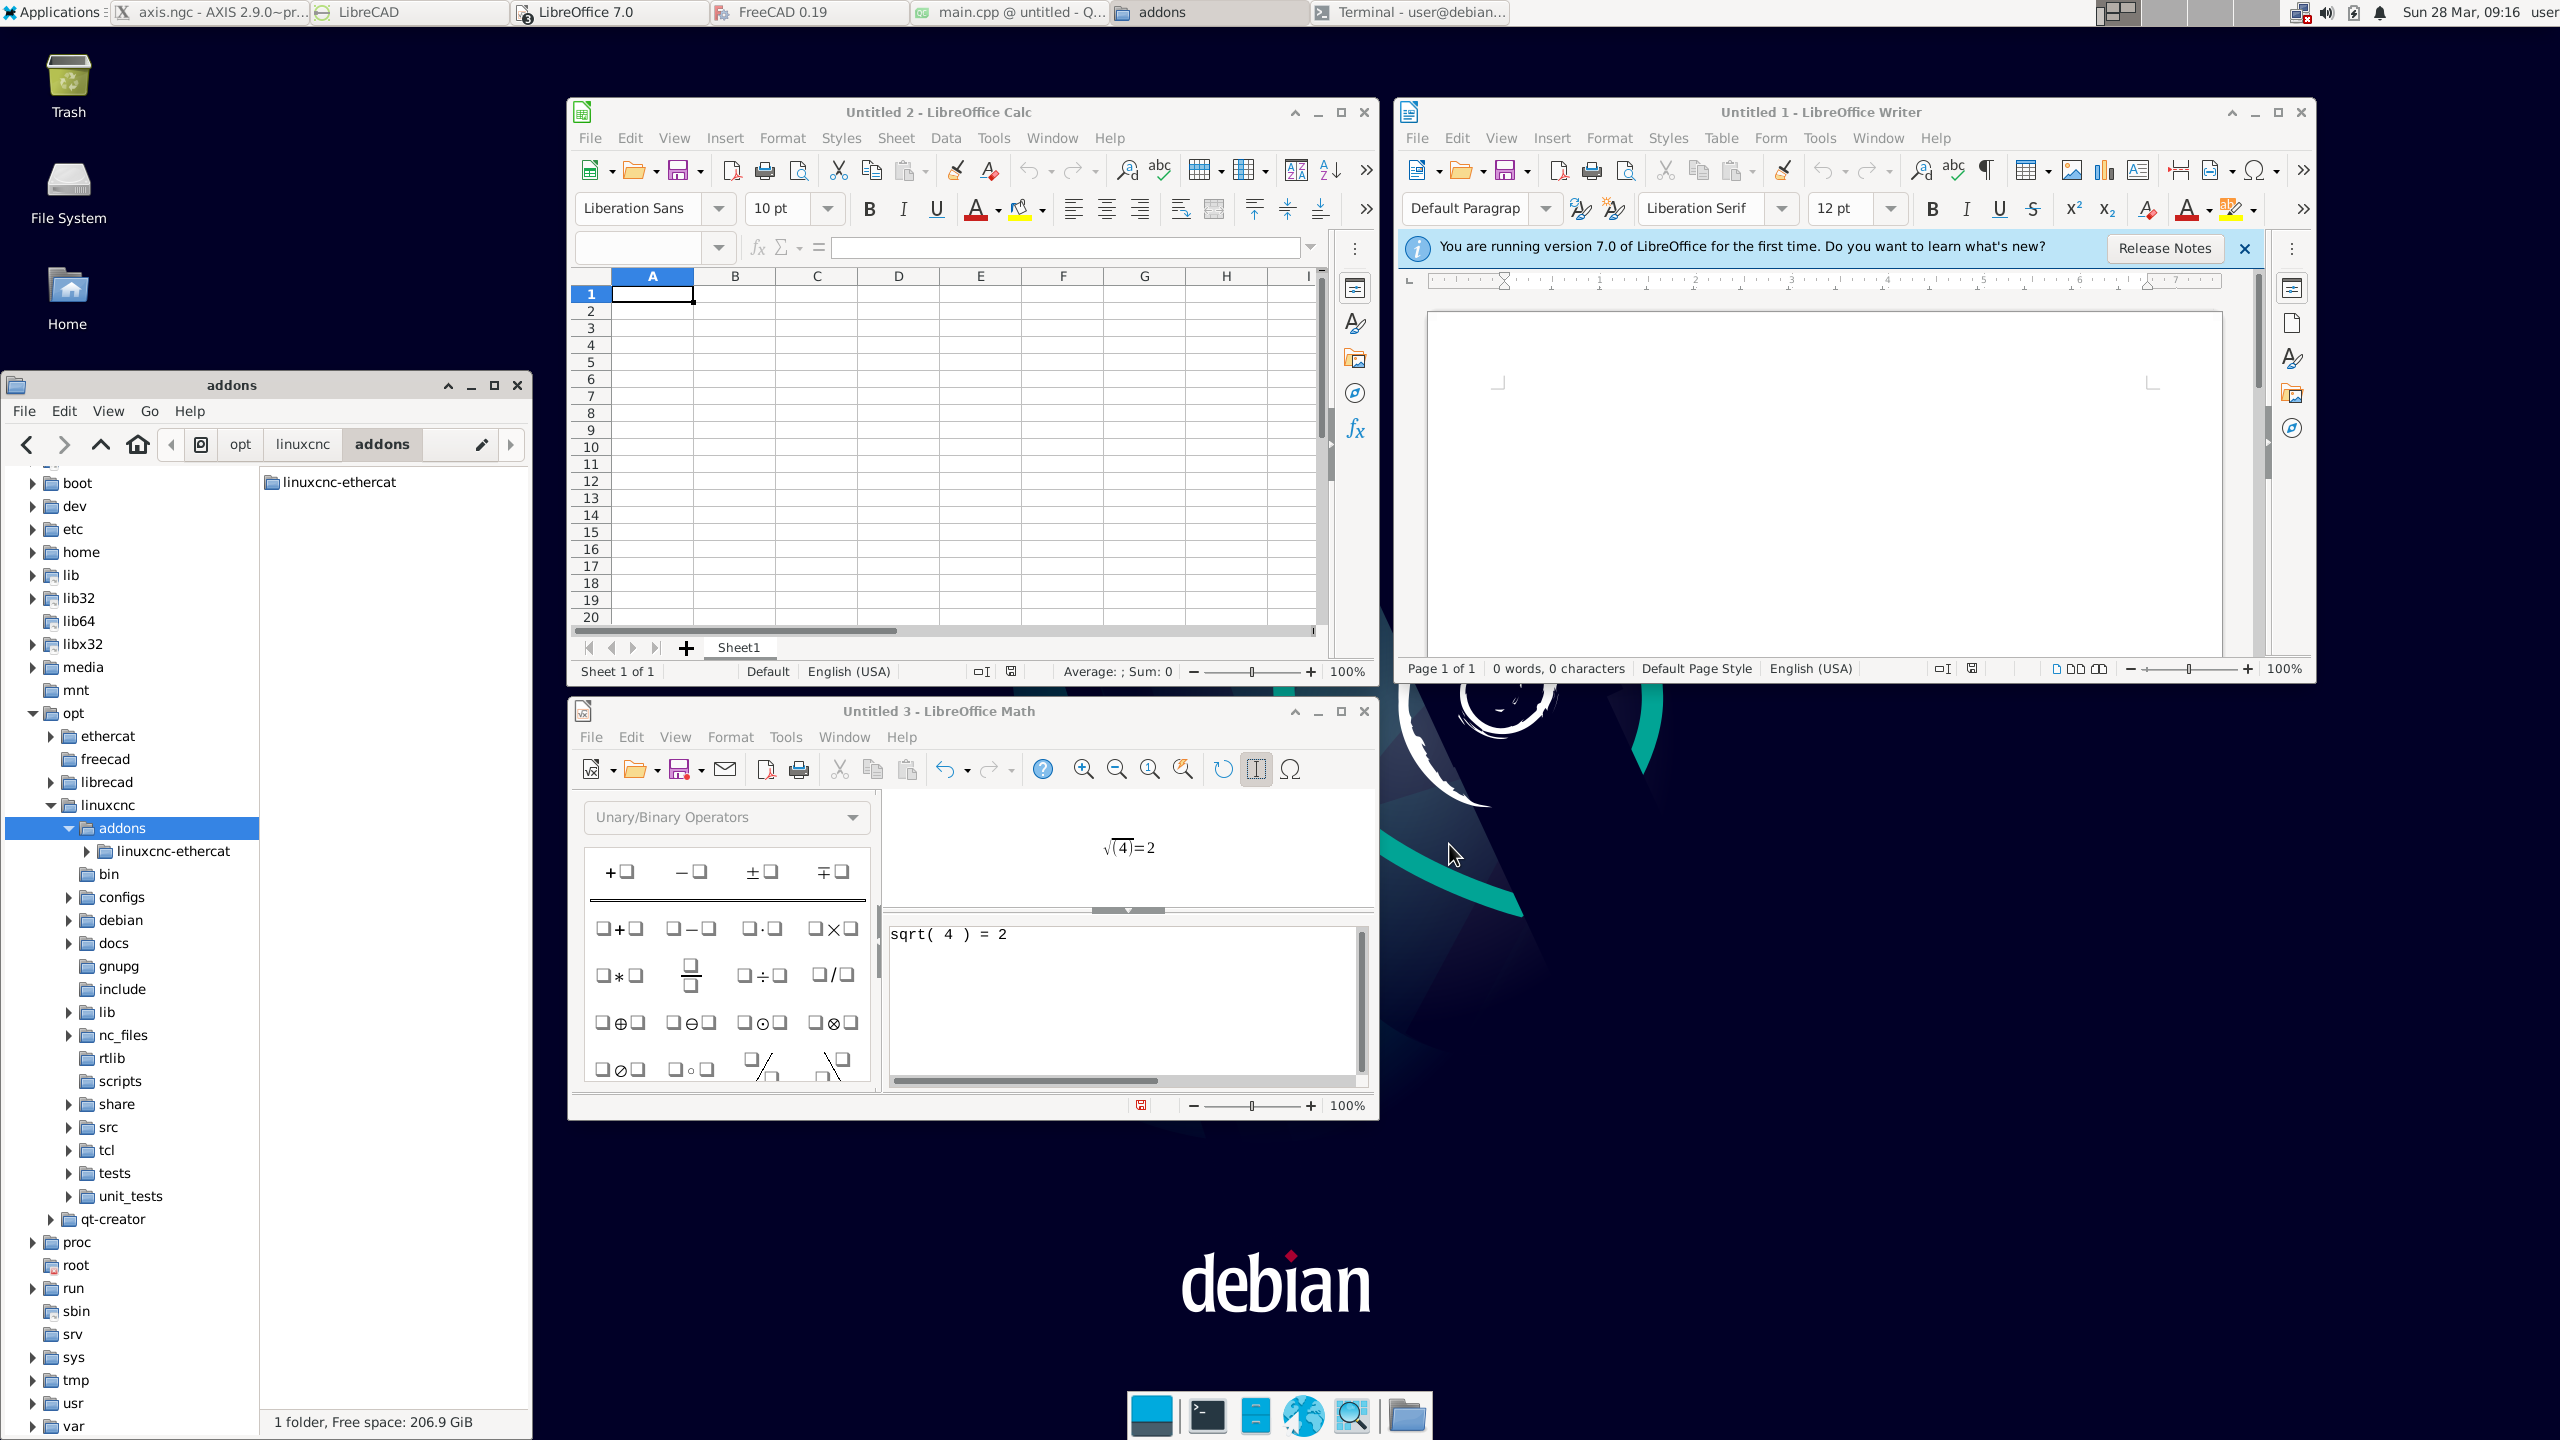2560x1440 pixels.
Task: Open Liberation Serif font dropdown in Writer
Action: 1782,209
